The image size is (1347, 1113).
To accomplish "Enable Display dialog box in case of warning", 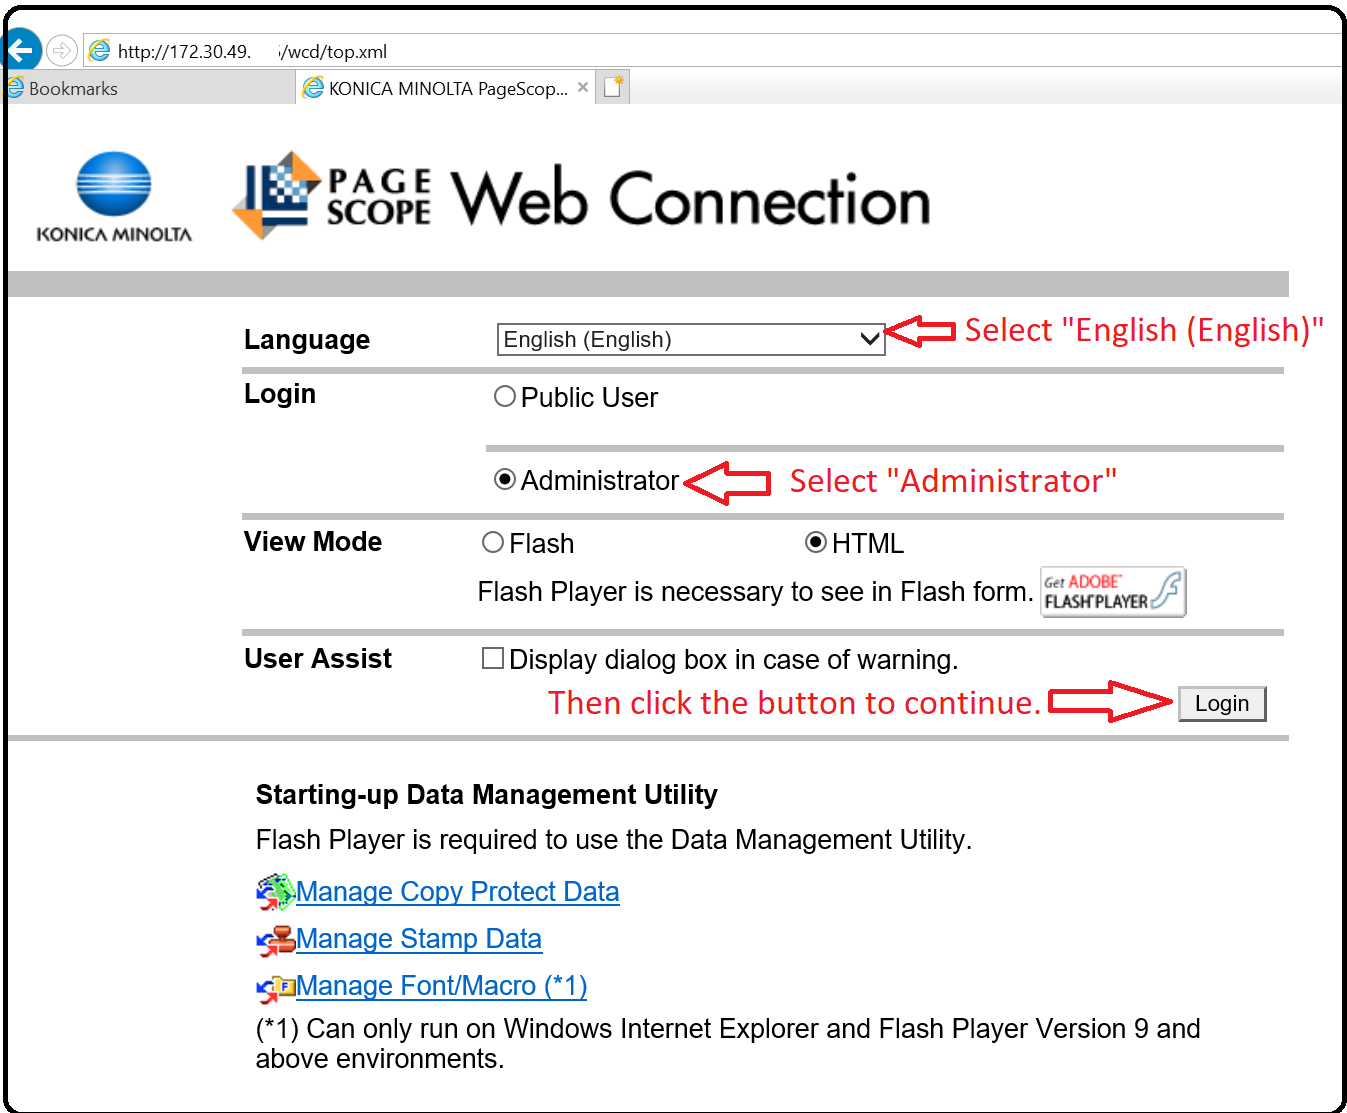I will click(493, 658).
